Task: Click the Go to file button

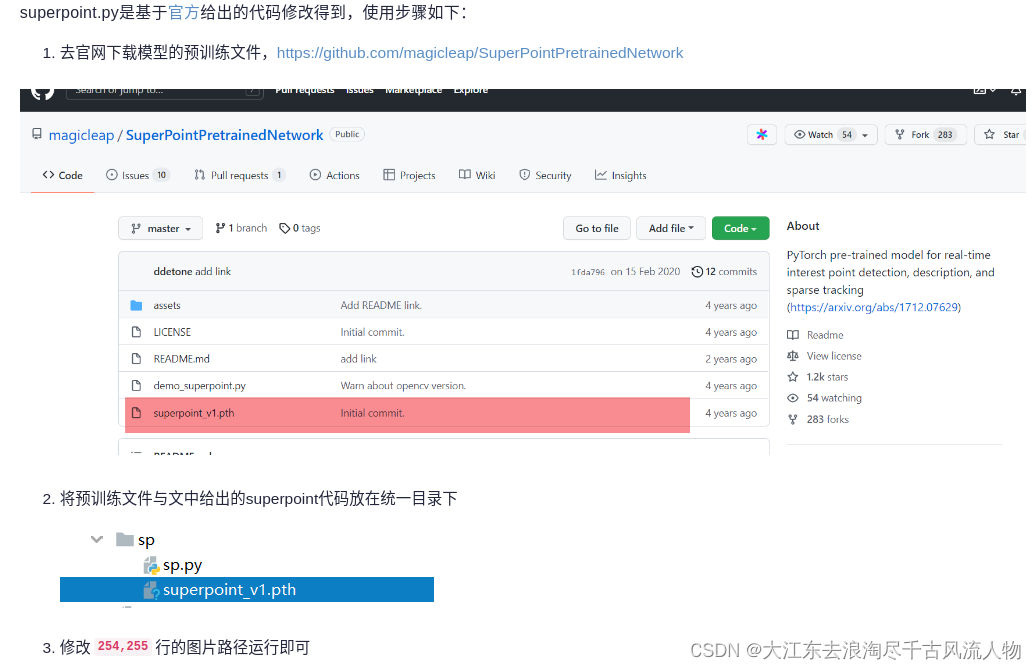Action: (x=597, y=228)
